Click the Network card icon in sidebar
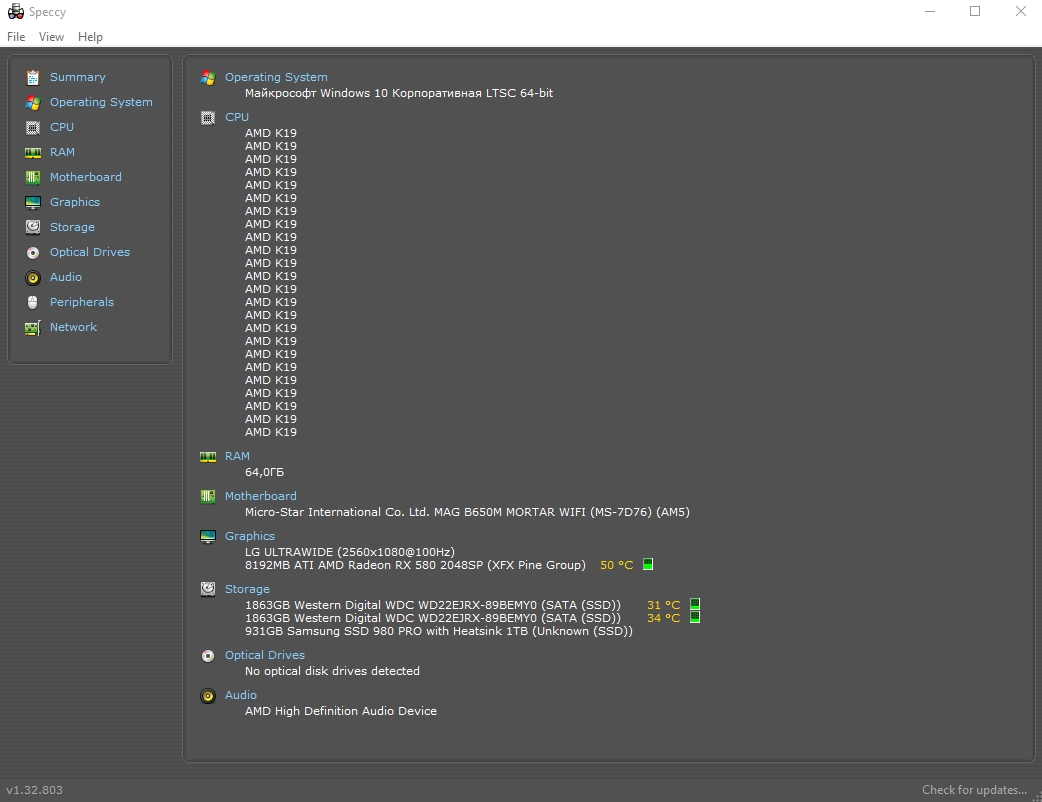Image resolution: width=1042 pixels, height=802 pixels. [33, 328]
